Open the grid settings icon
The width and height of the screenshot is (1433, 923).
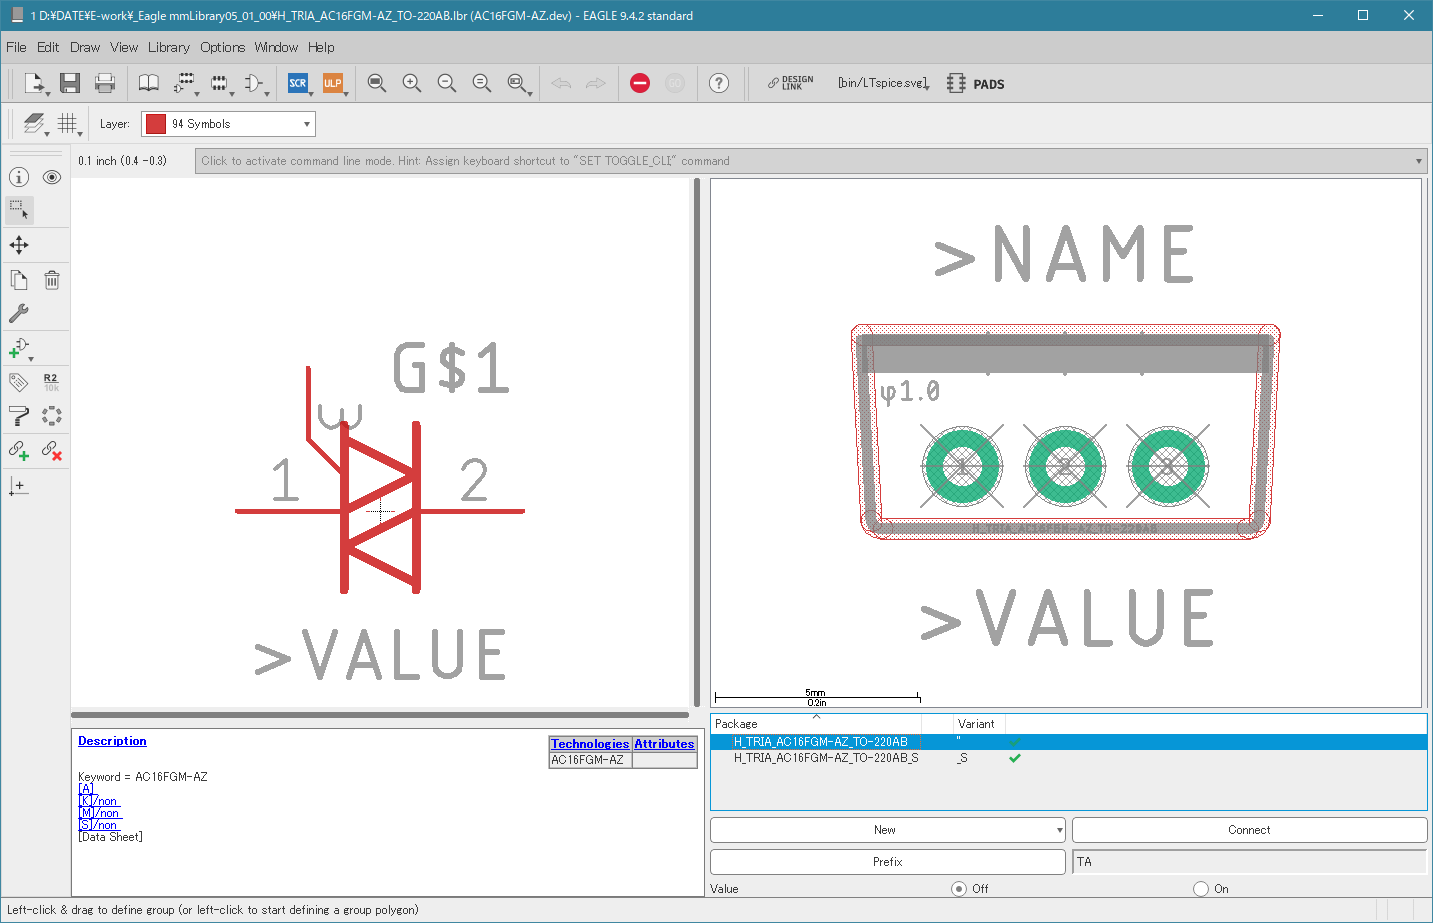(68, 123)
